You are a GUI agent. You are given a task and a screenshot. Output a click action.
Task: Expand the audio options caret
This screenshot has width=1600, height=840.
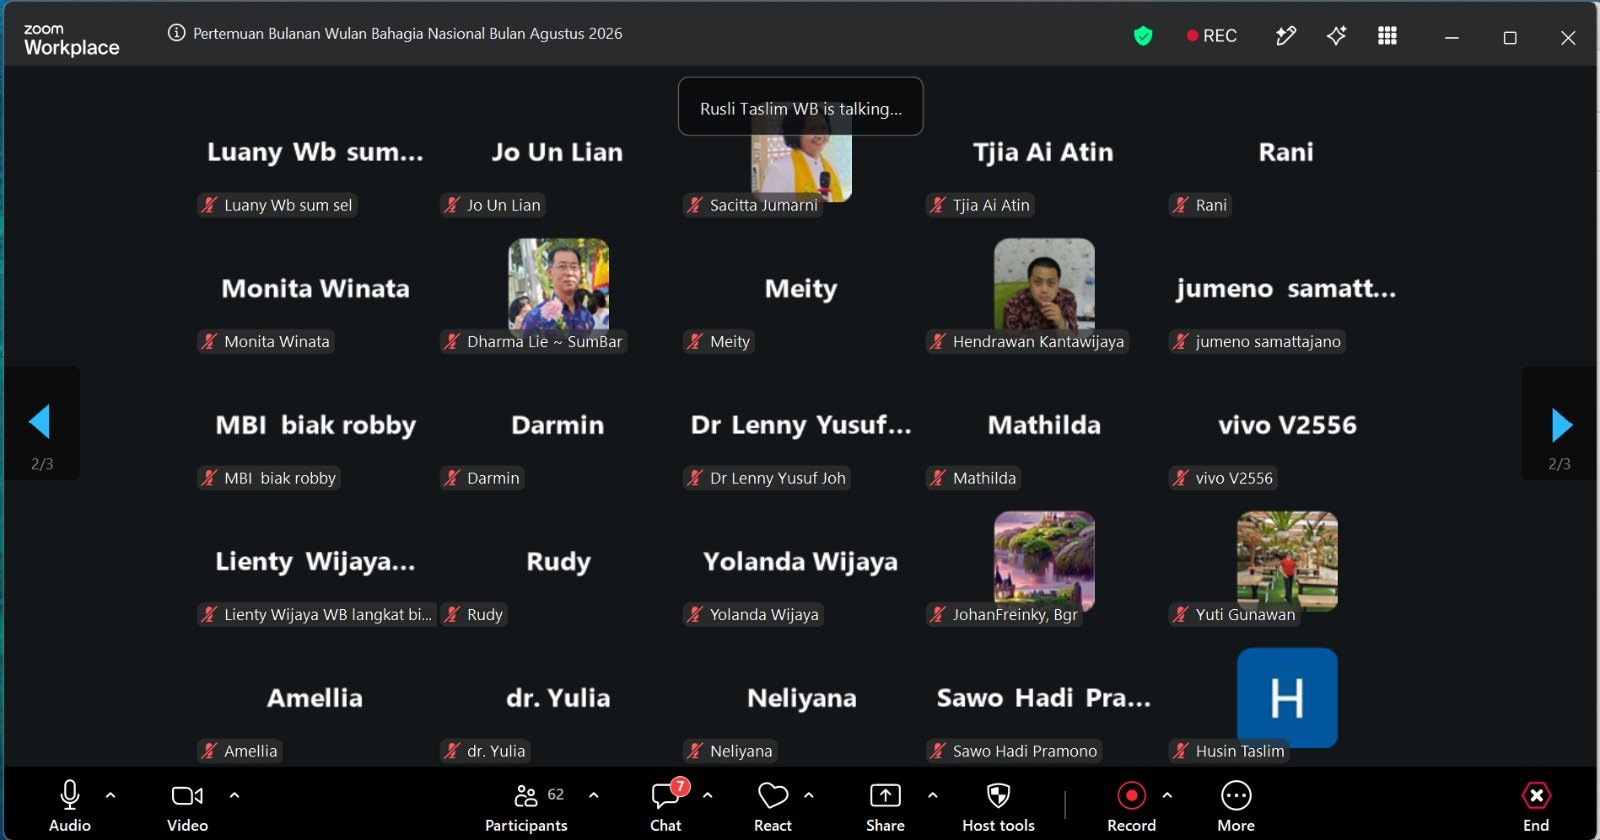(111, 795)
